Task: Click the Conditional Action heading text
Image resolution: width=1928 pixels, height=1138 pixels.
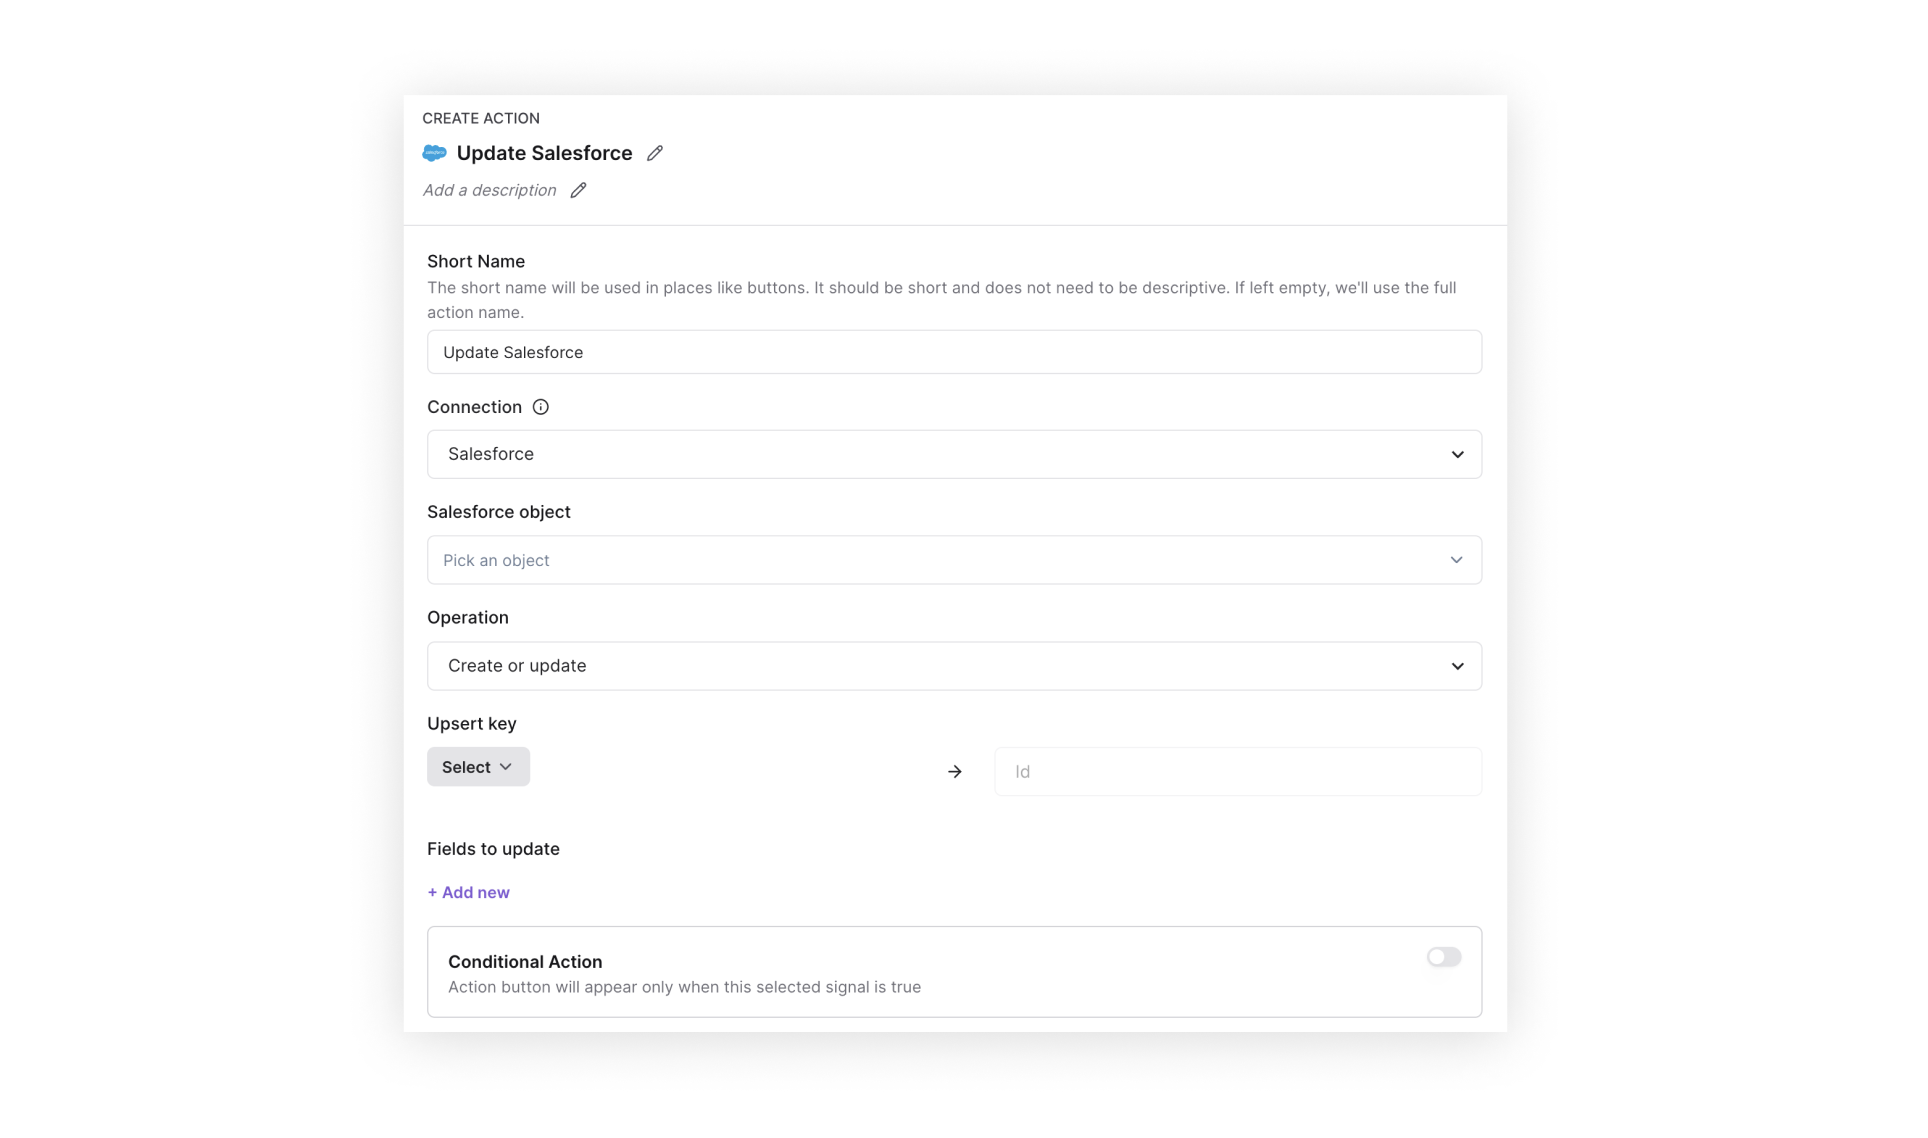Action: [x=524, y=961]
